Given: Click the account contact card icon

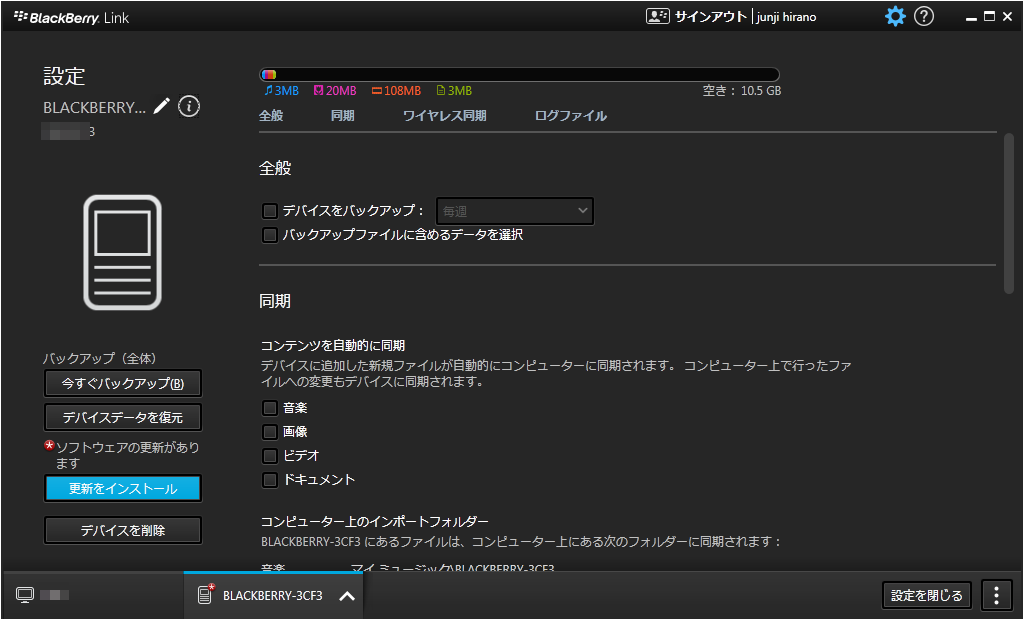Looking at the screenshot, I should (x=657, y=17).
